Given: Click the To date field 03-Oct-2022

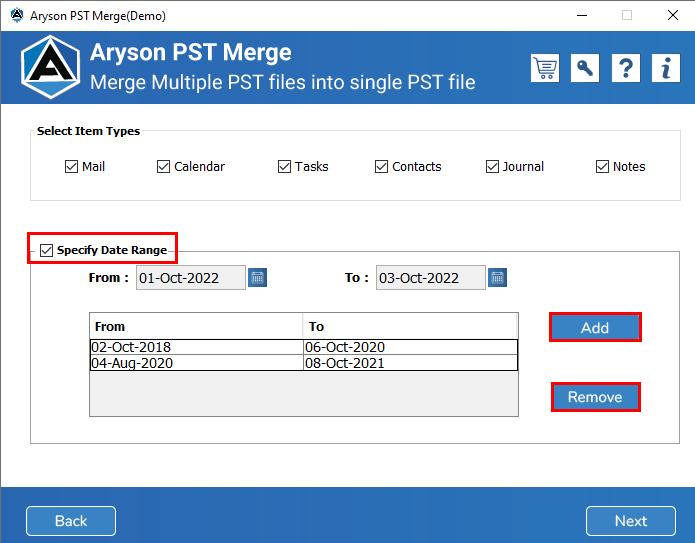Looking at the screenshot, I should pyautogui.click(x=430, y=278).
